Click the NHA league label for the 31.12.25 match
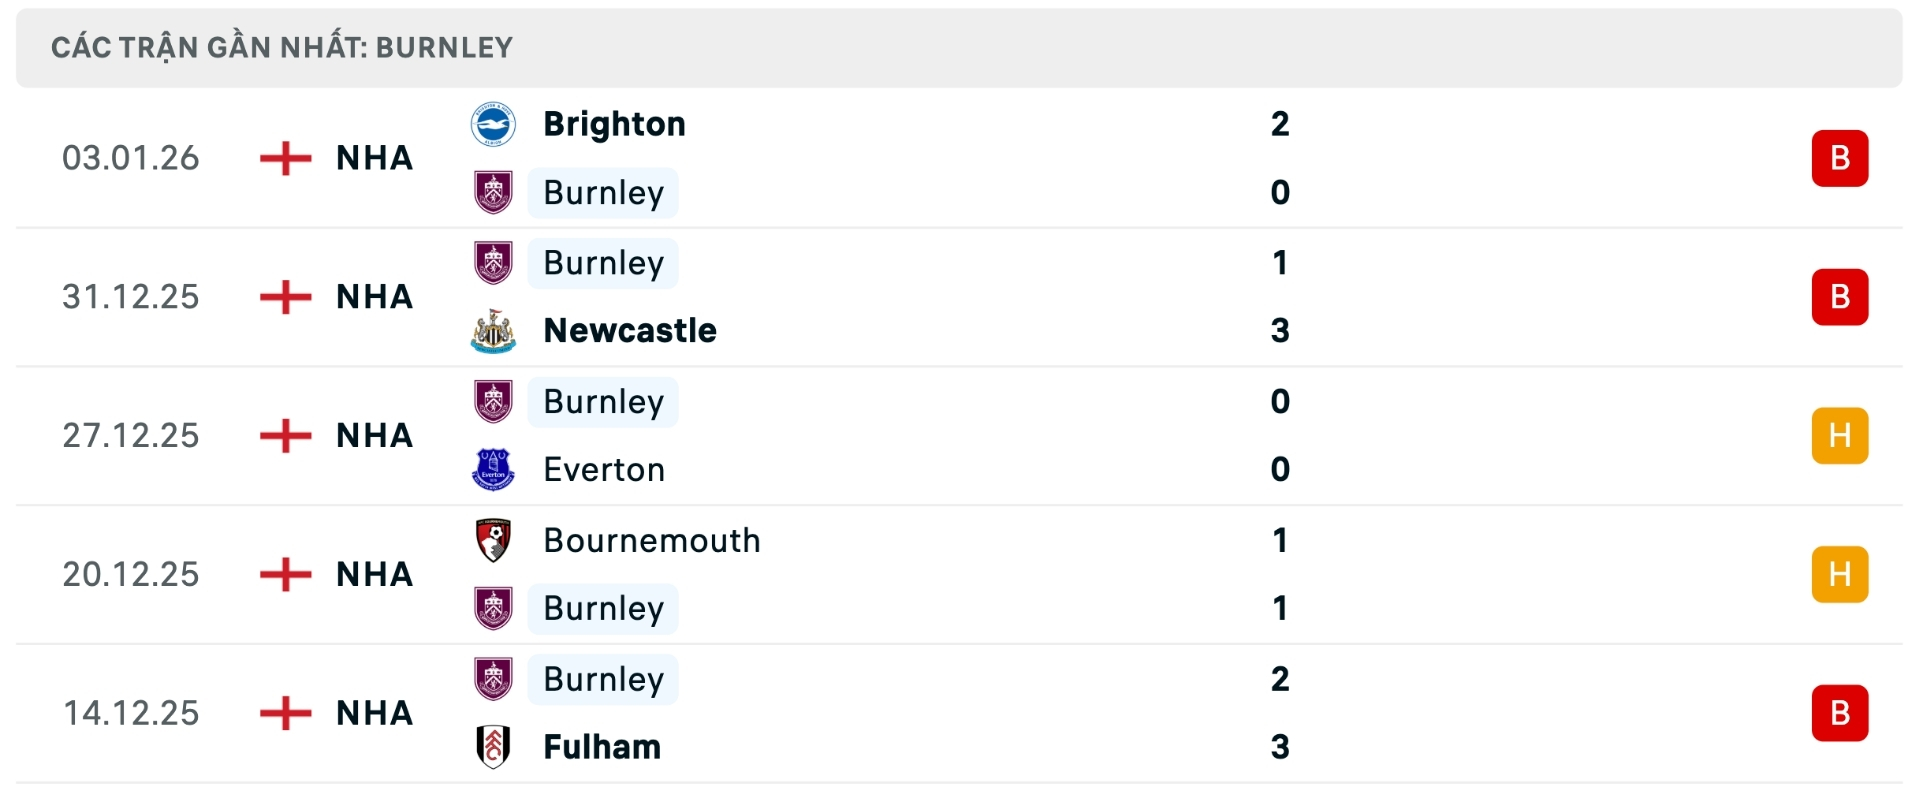Viewport: 1920px width, 792px height. pos(373,297)
